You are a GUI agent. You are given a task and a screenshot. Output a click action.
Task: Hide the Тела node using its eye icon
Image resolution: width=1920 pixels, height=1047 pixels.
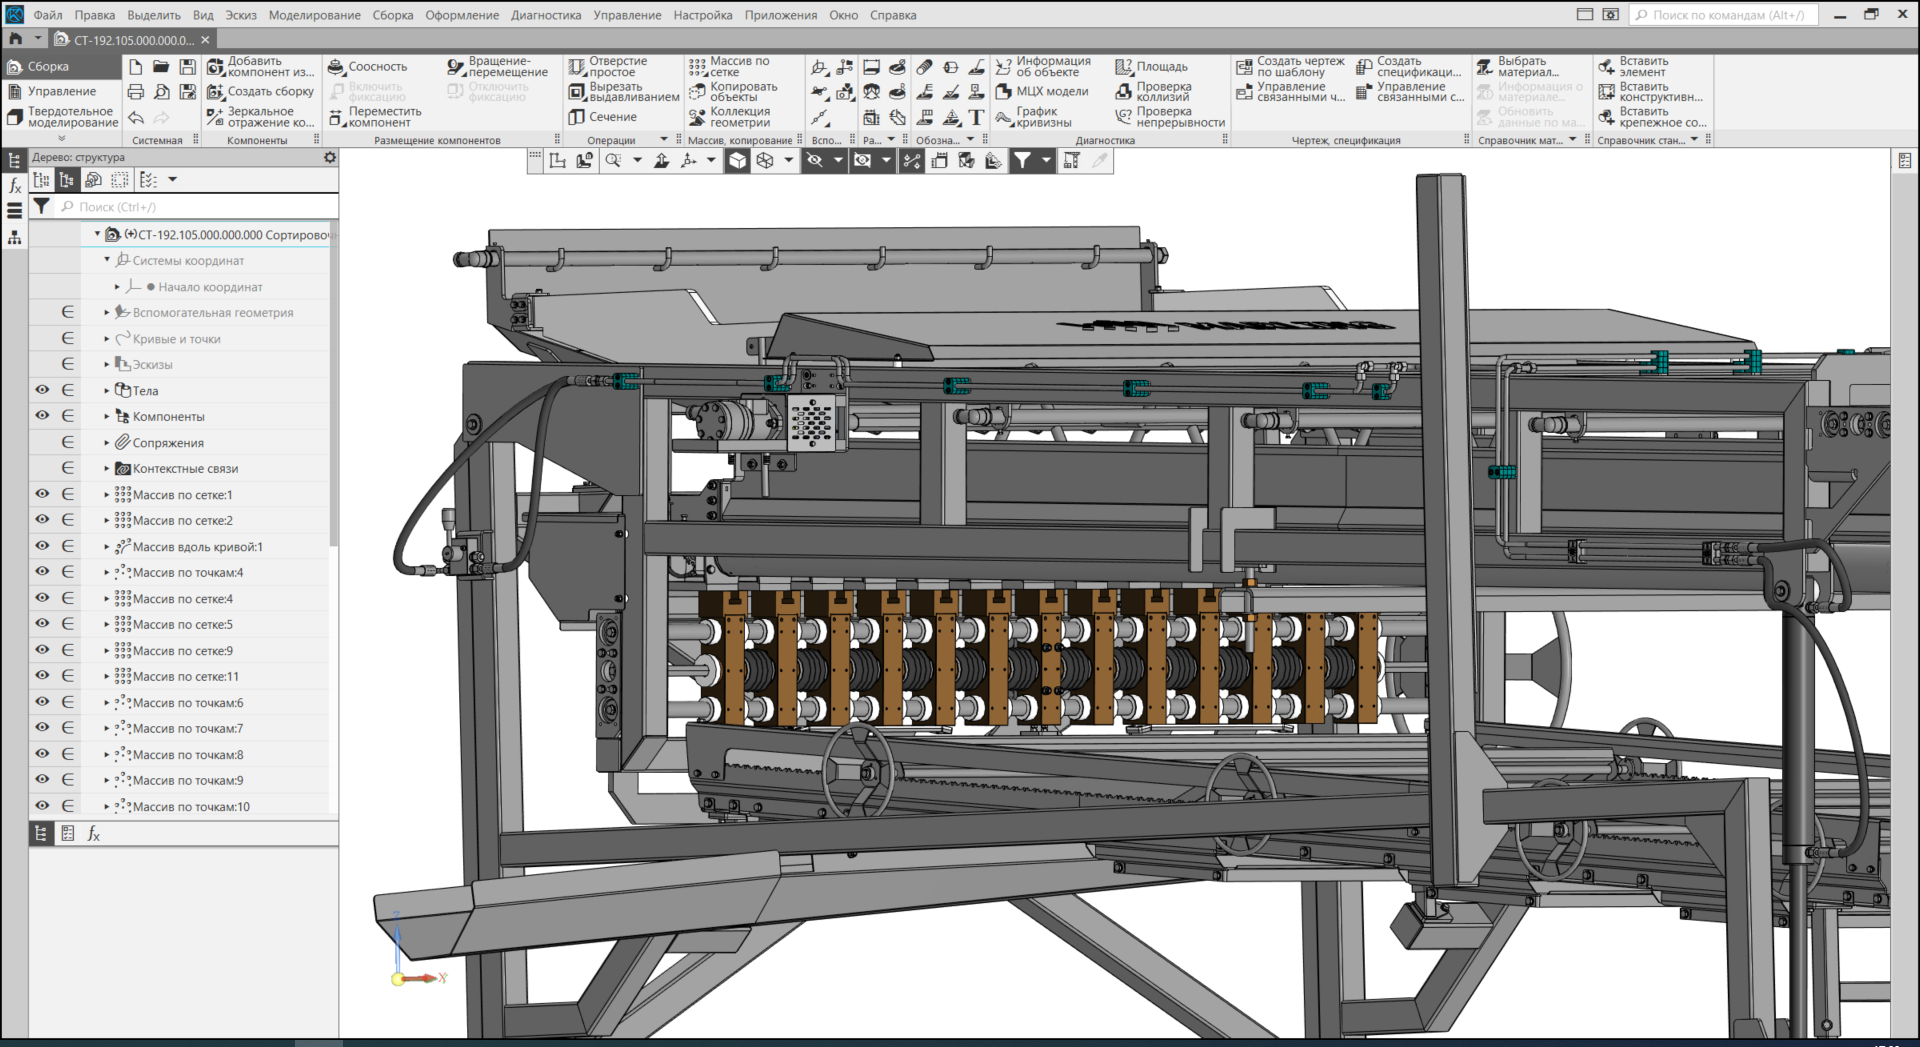(42, 390)
